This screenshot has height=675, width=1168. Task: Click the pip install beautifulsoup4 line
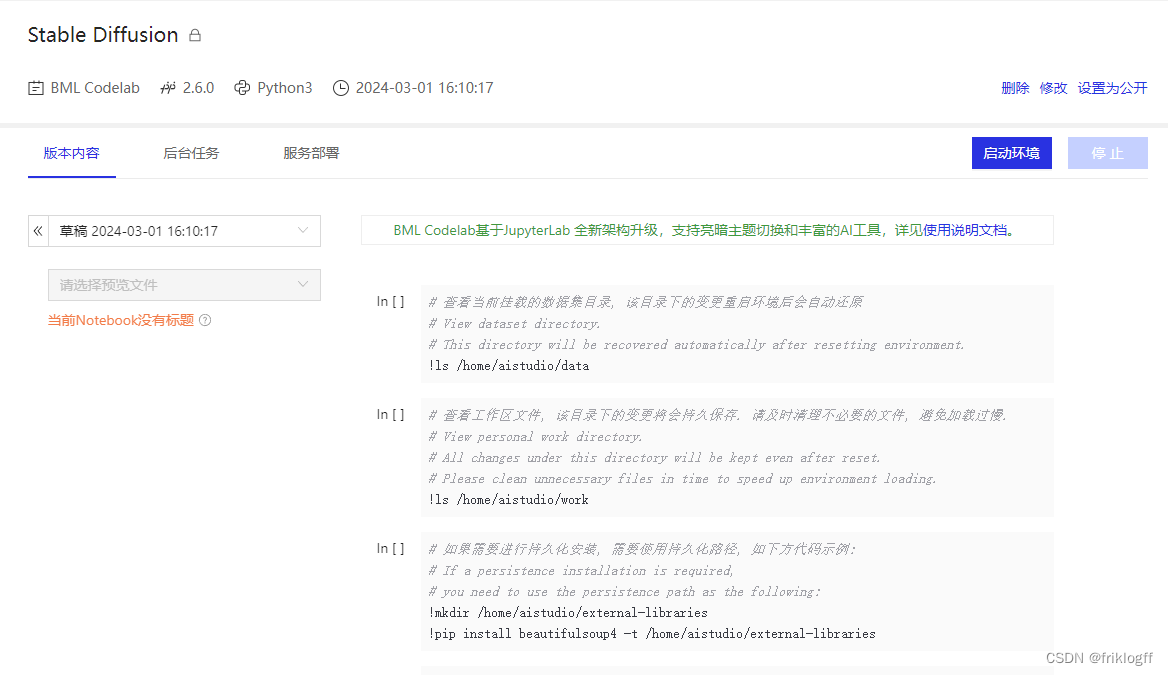pyautogui.click(x=652, y=634)
